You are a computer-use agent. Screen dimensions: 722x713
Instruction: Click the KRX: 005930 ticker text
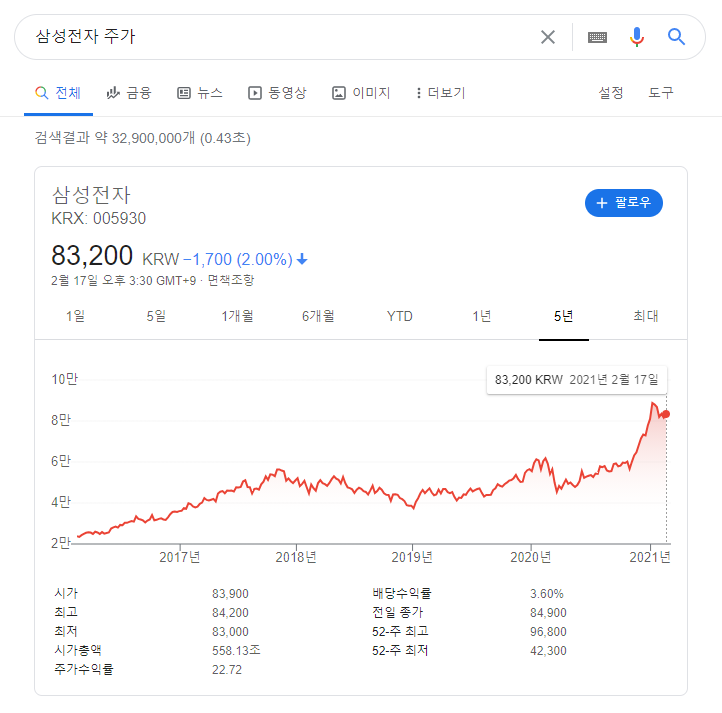point(99,218)
